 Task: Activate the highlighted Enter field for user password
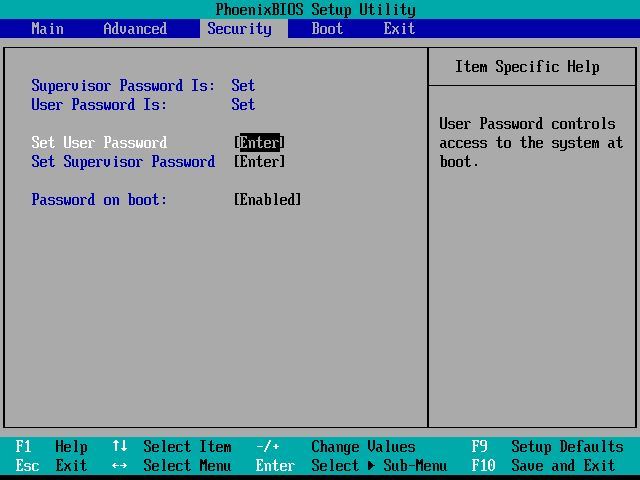point(259,142)
